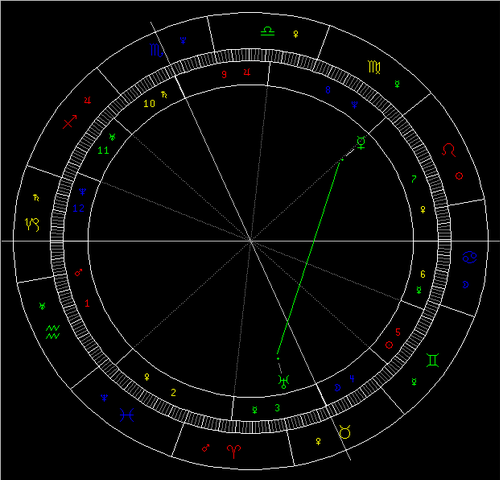Click green Mercury ruler beside house 3
Image resolution: width=500 pixels, height=480 pixels.
point(255,410)
